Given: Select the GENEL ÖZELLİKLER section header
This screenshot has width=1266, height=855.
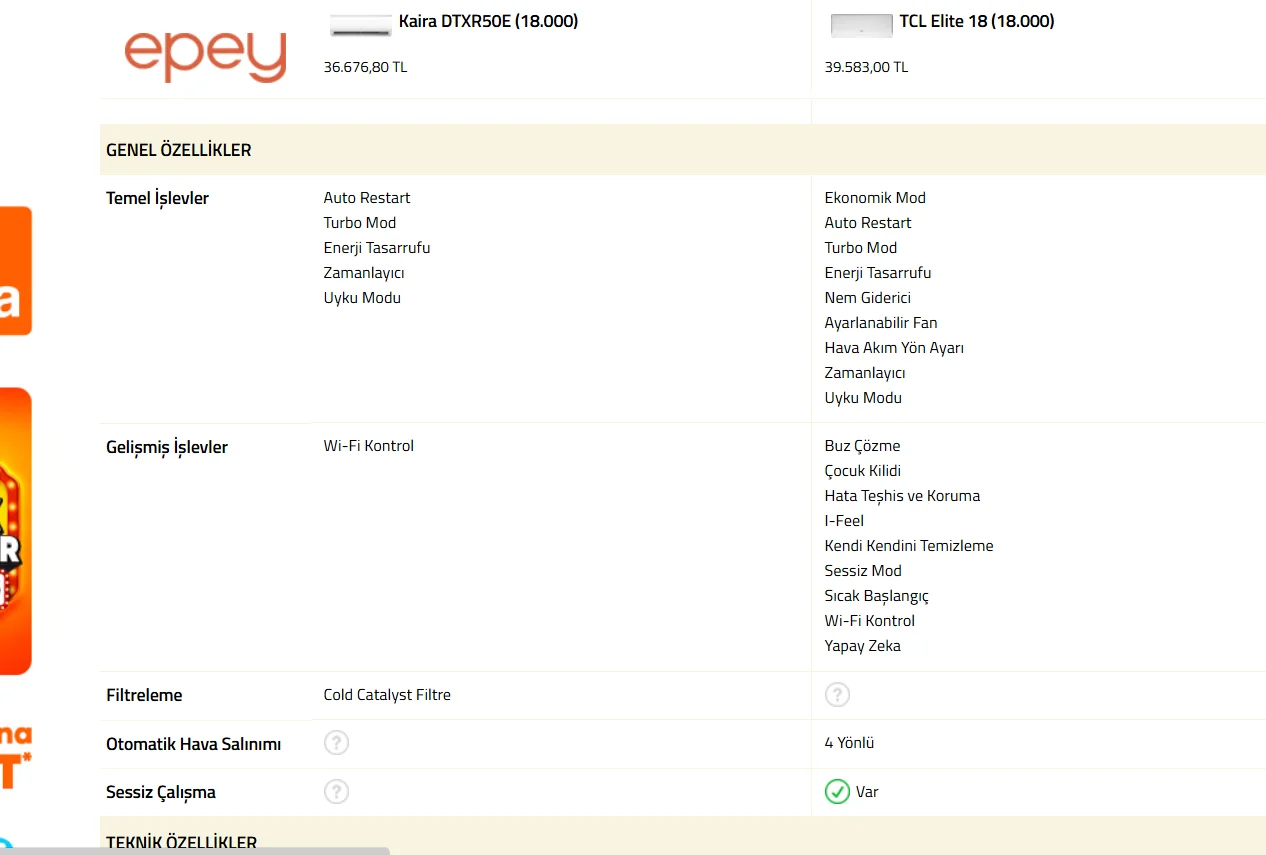Looking at the screenshot, I should (x=683, y=150).
